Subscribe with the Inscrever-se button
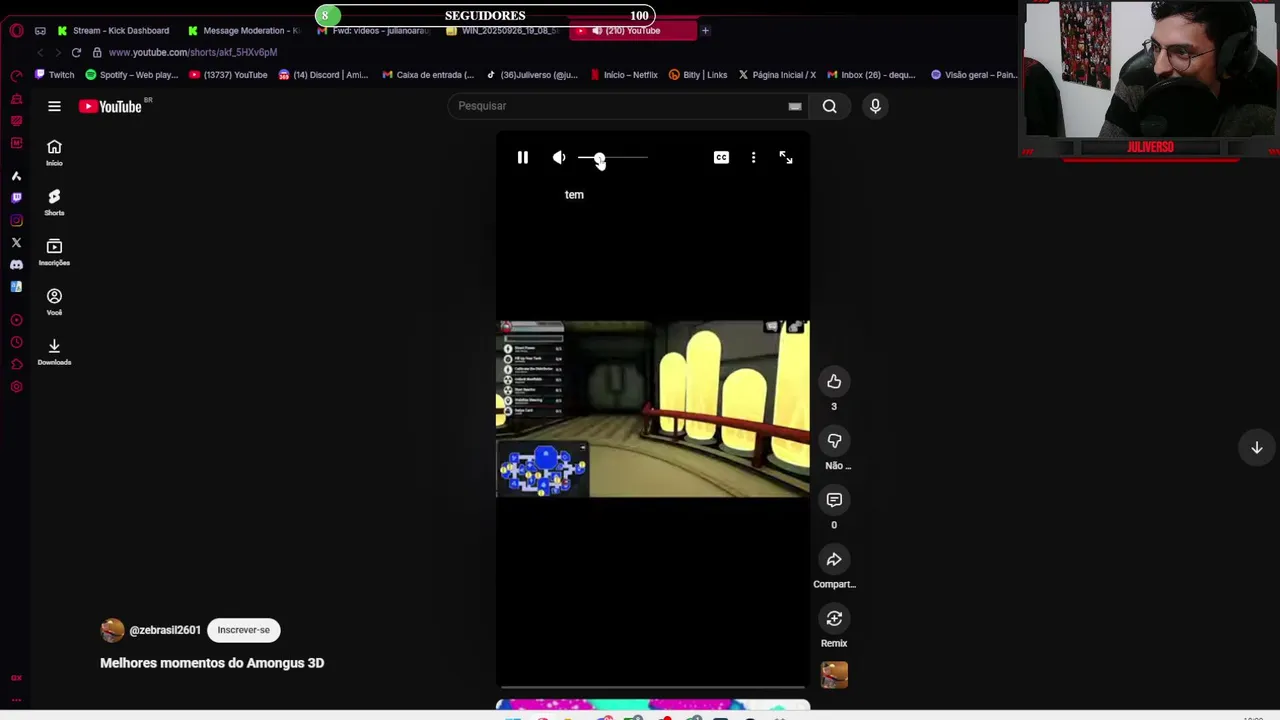 (244, 630)
